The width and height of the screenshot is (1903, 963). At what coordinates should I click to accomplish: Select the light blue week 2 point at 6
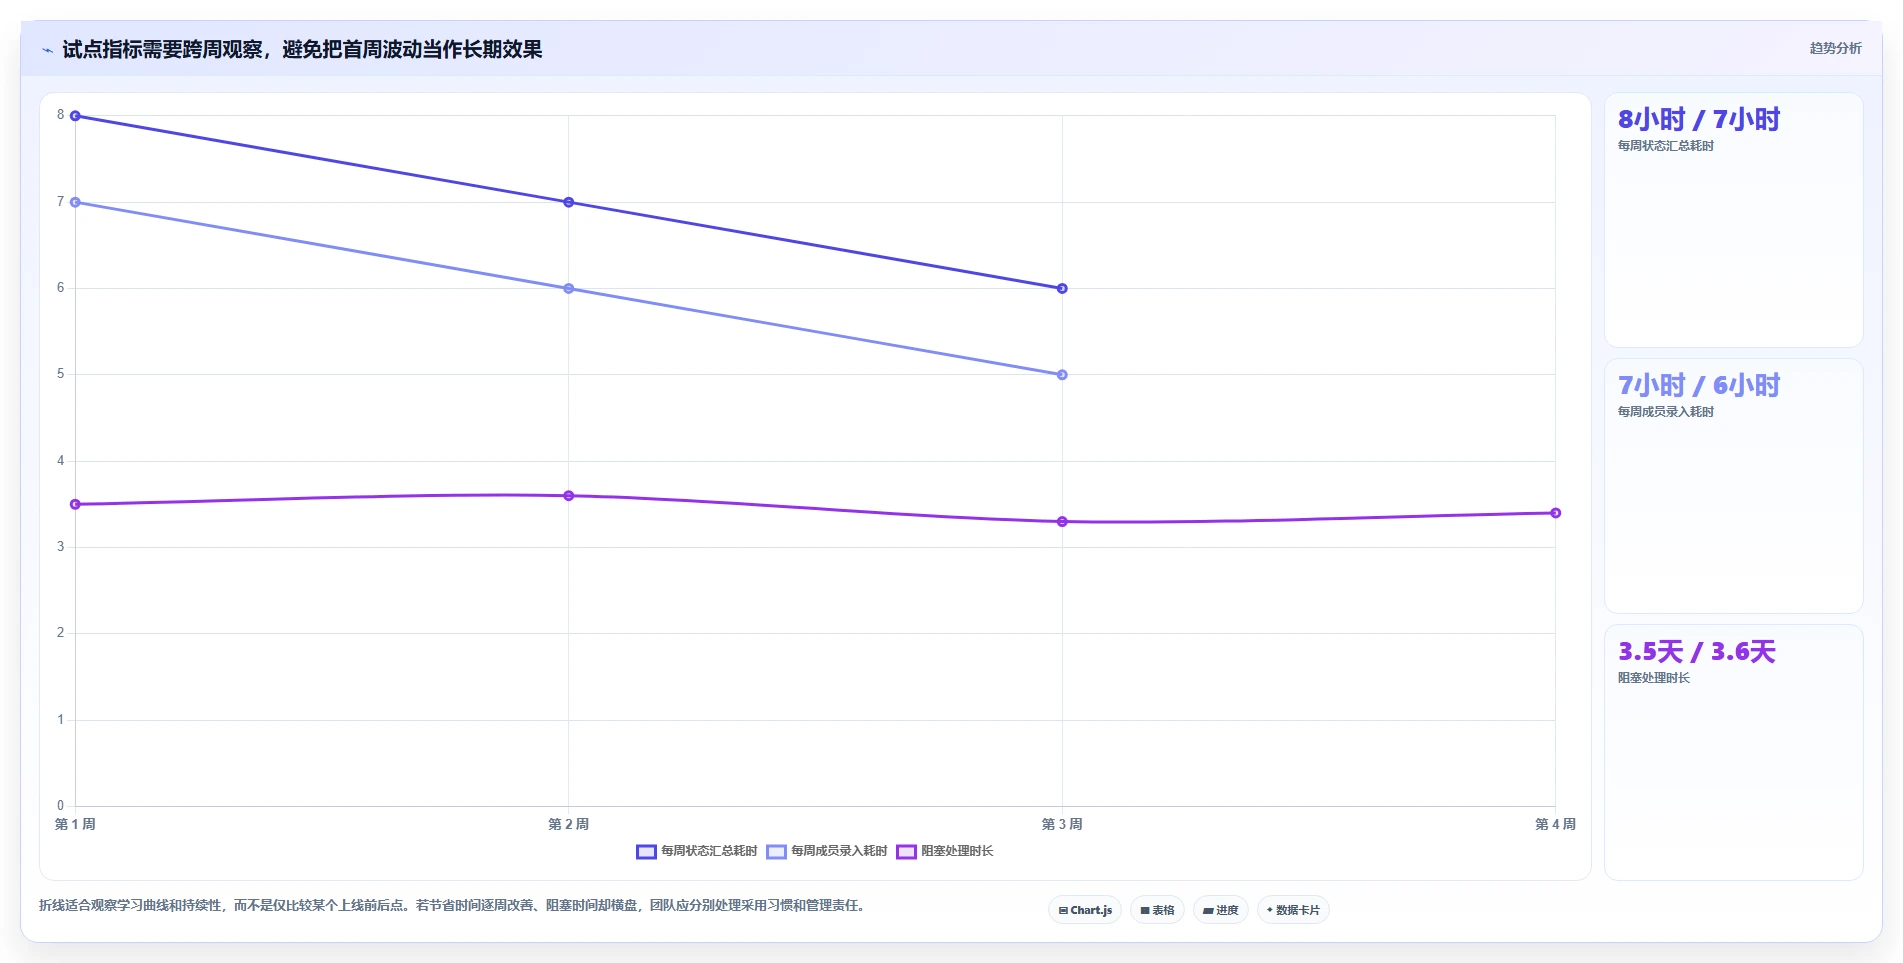coord(569,289)
